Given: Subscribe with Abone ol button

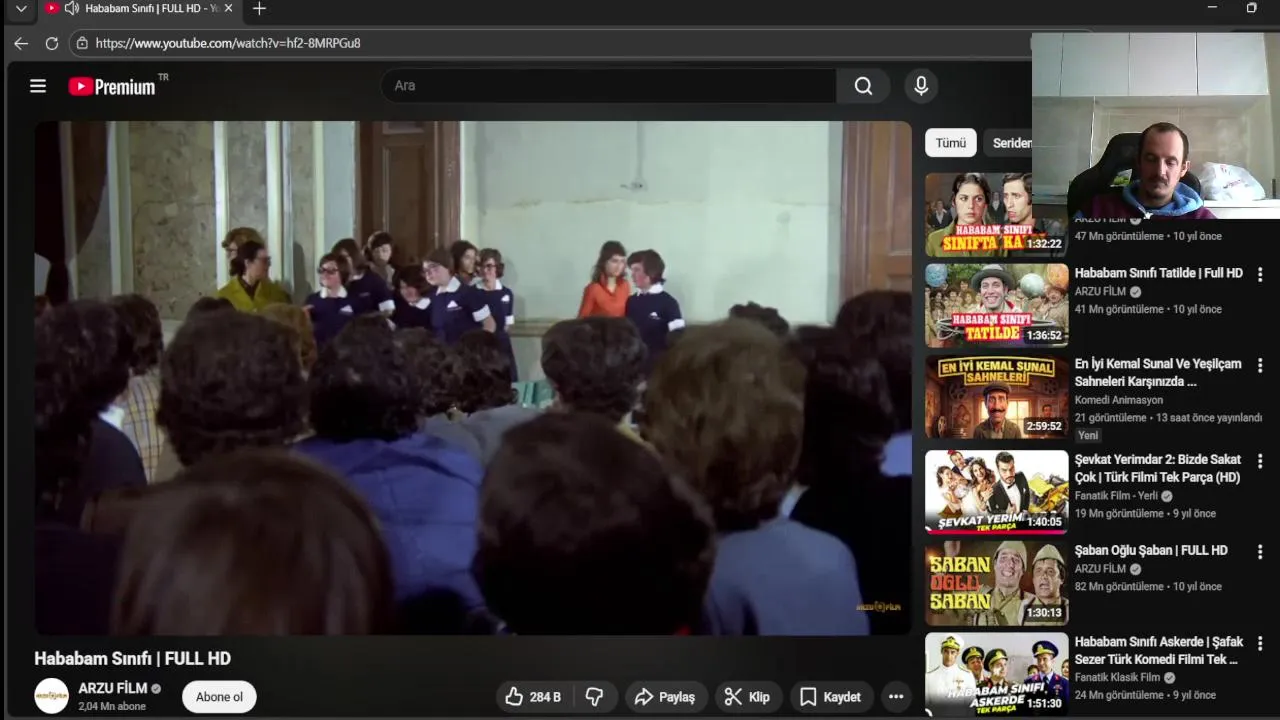Looking at the screenshot, I should pyautogui.click(x=219, y=697).
